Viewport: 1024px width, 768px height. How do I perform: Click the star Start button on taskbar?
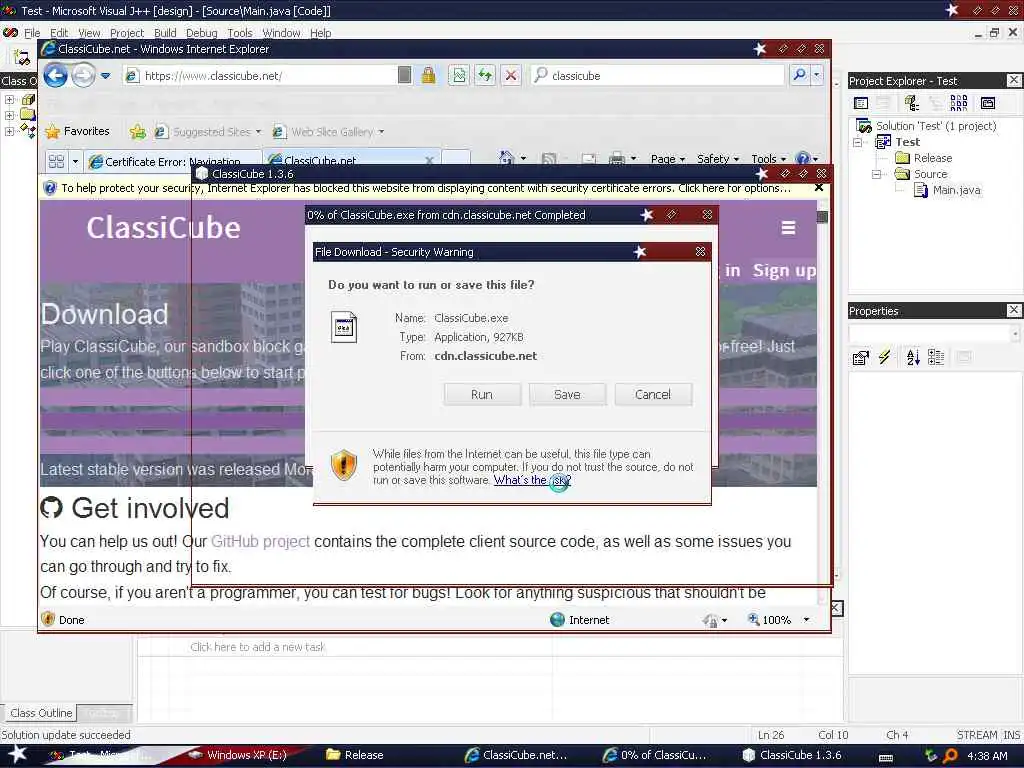pos(18,754)
